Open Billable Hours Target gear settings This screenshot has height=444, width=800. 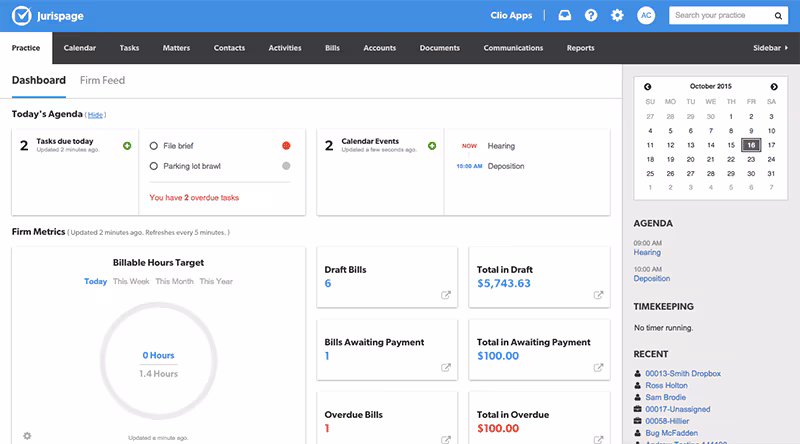[27, 436]
